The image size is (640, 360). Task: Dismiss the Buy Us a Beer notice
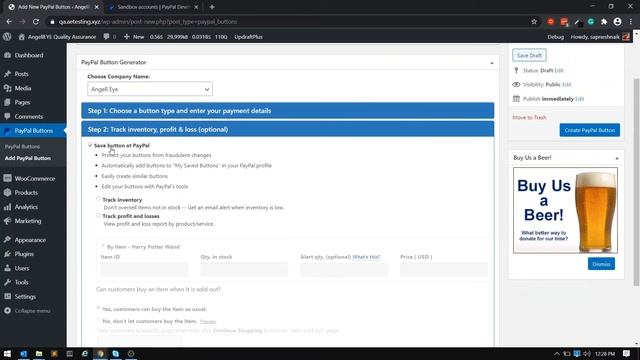tap(601, 264)
